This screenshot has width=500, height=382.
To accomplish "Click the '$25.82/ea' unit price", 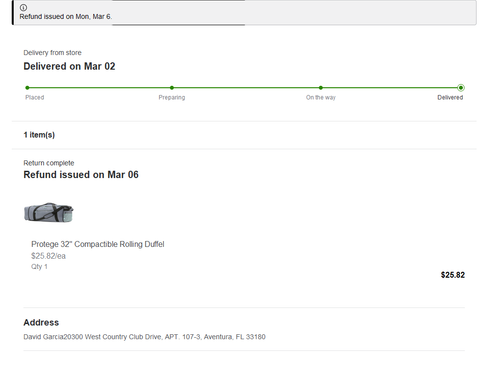I will (48, 256).
